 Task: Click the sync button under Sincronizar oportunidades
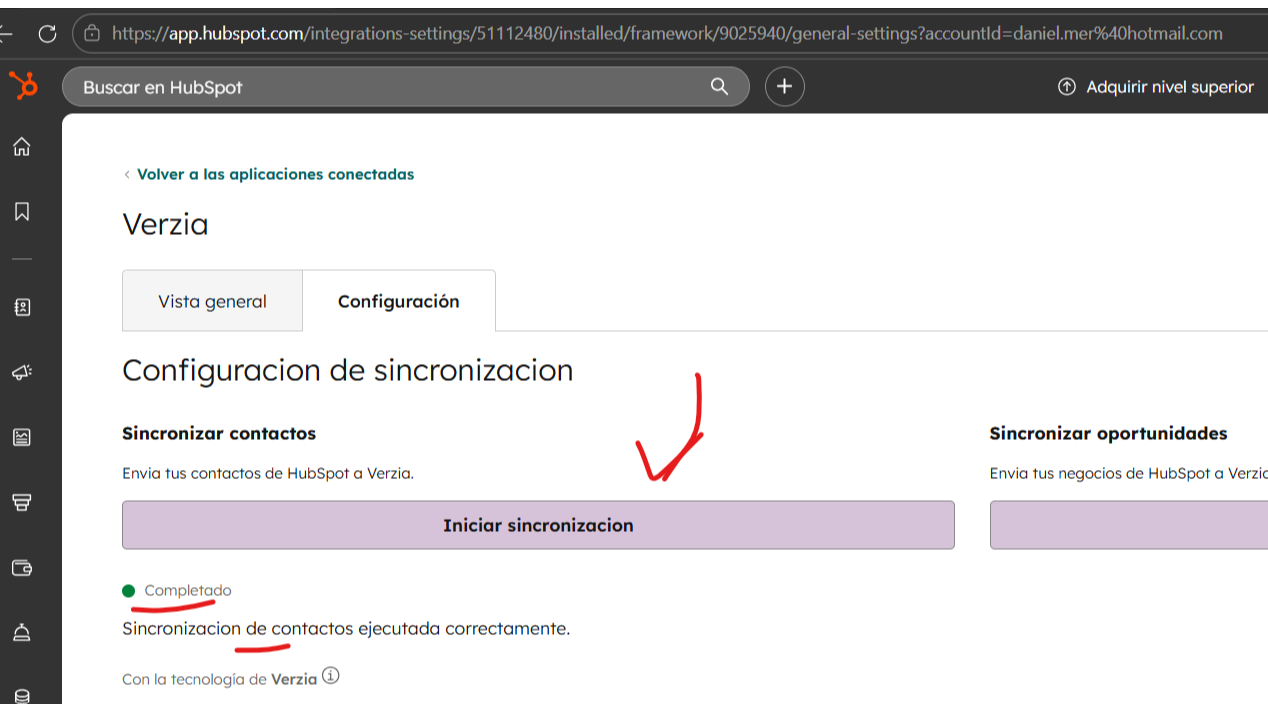(1129, 525)
